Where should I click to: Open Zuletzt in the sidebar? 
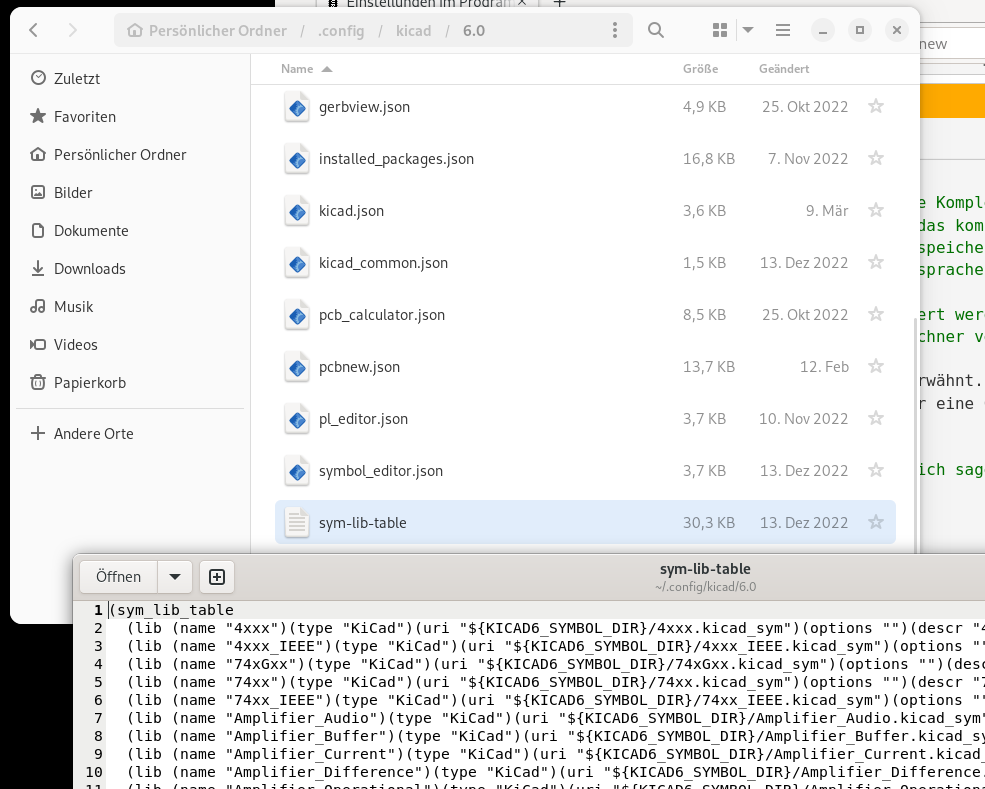pyautogui.click(x=130, y=79)
